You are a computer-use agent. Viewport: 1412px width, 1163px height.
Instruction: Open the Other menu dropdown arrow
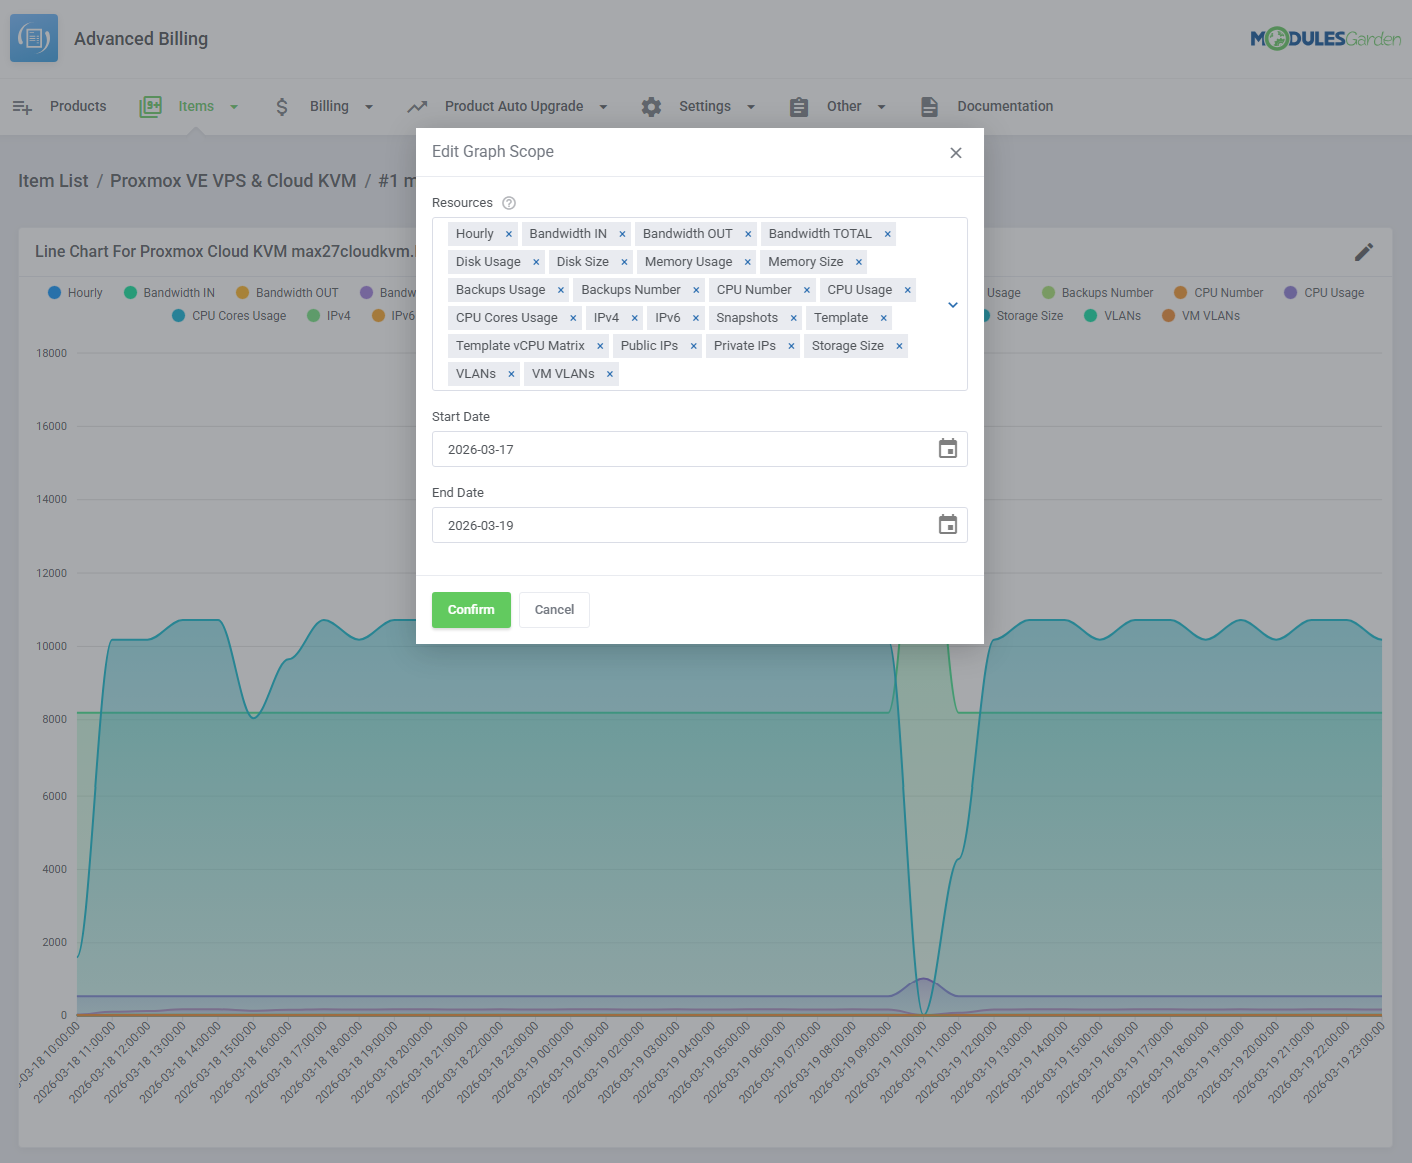coord(881,106)
